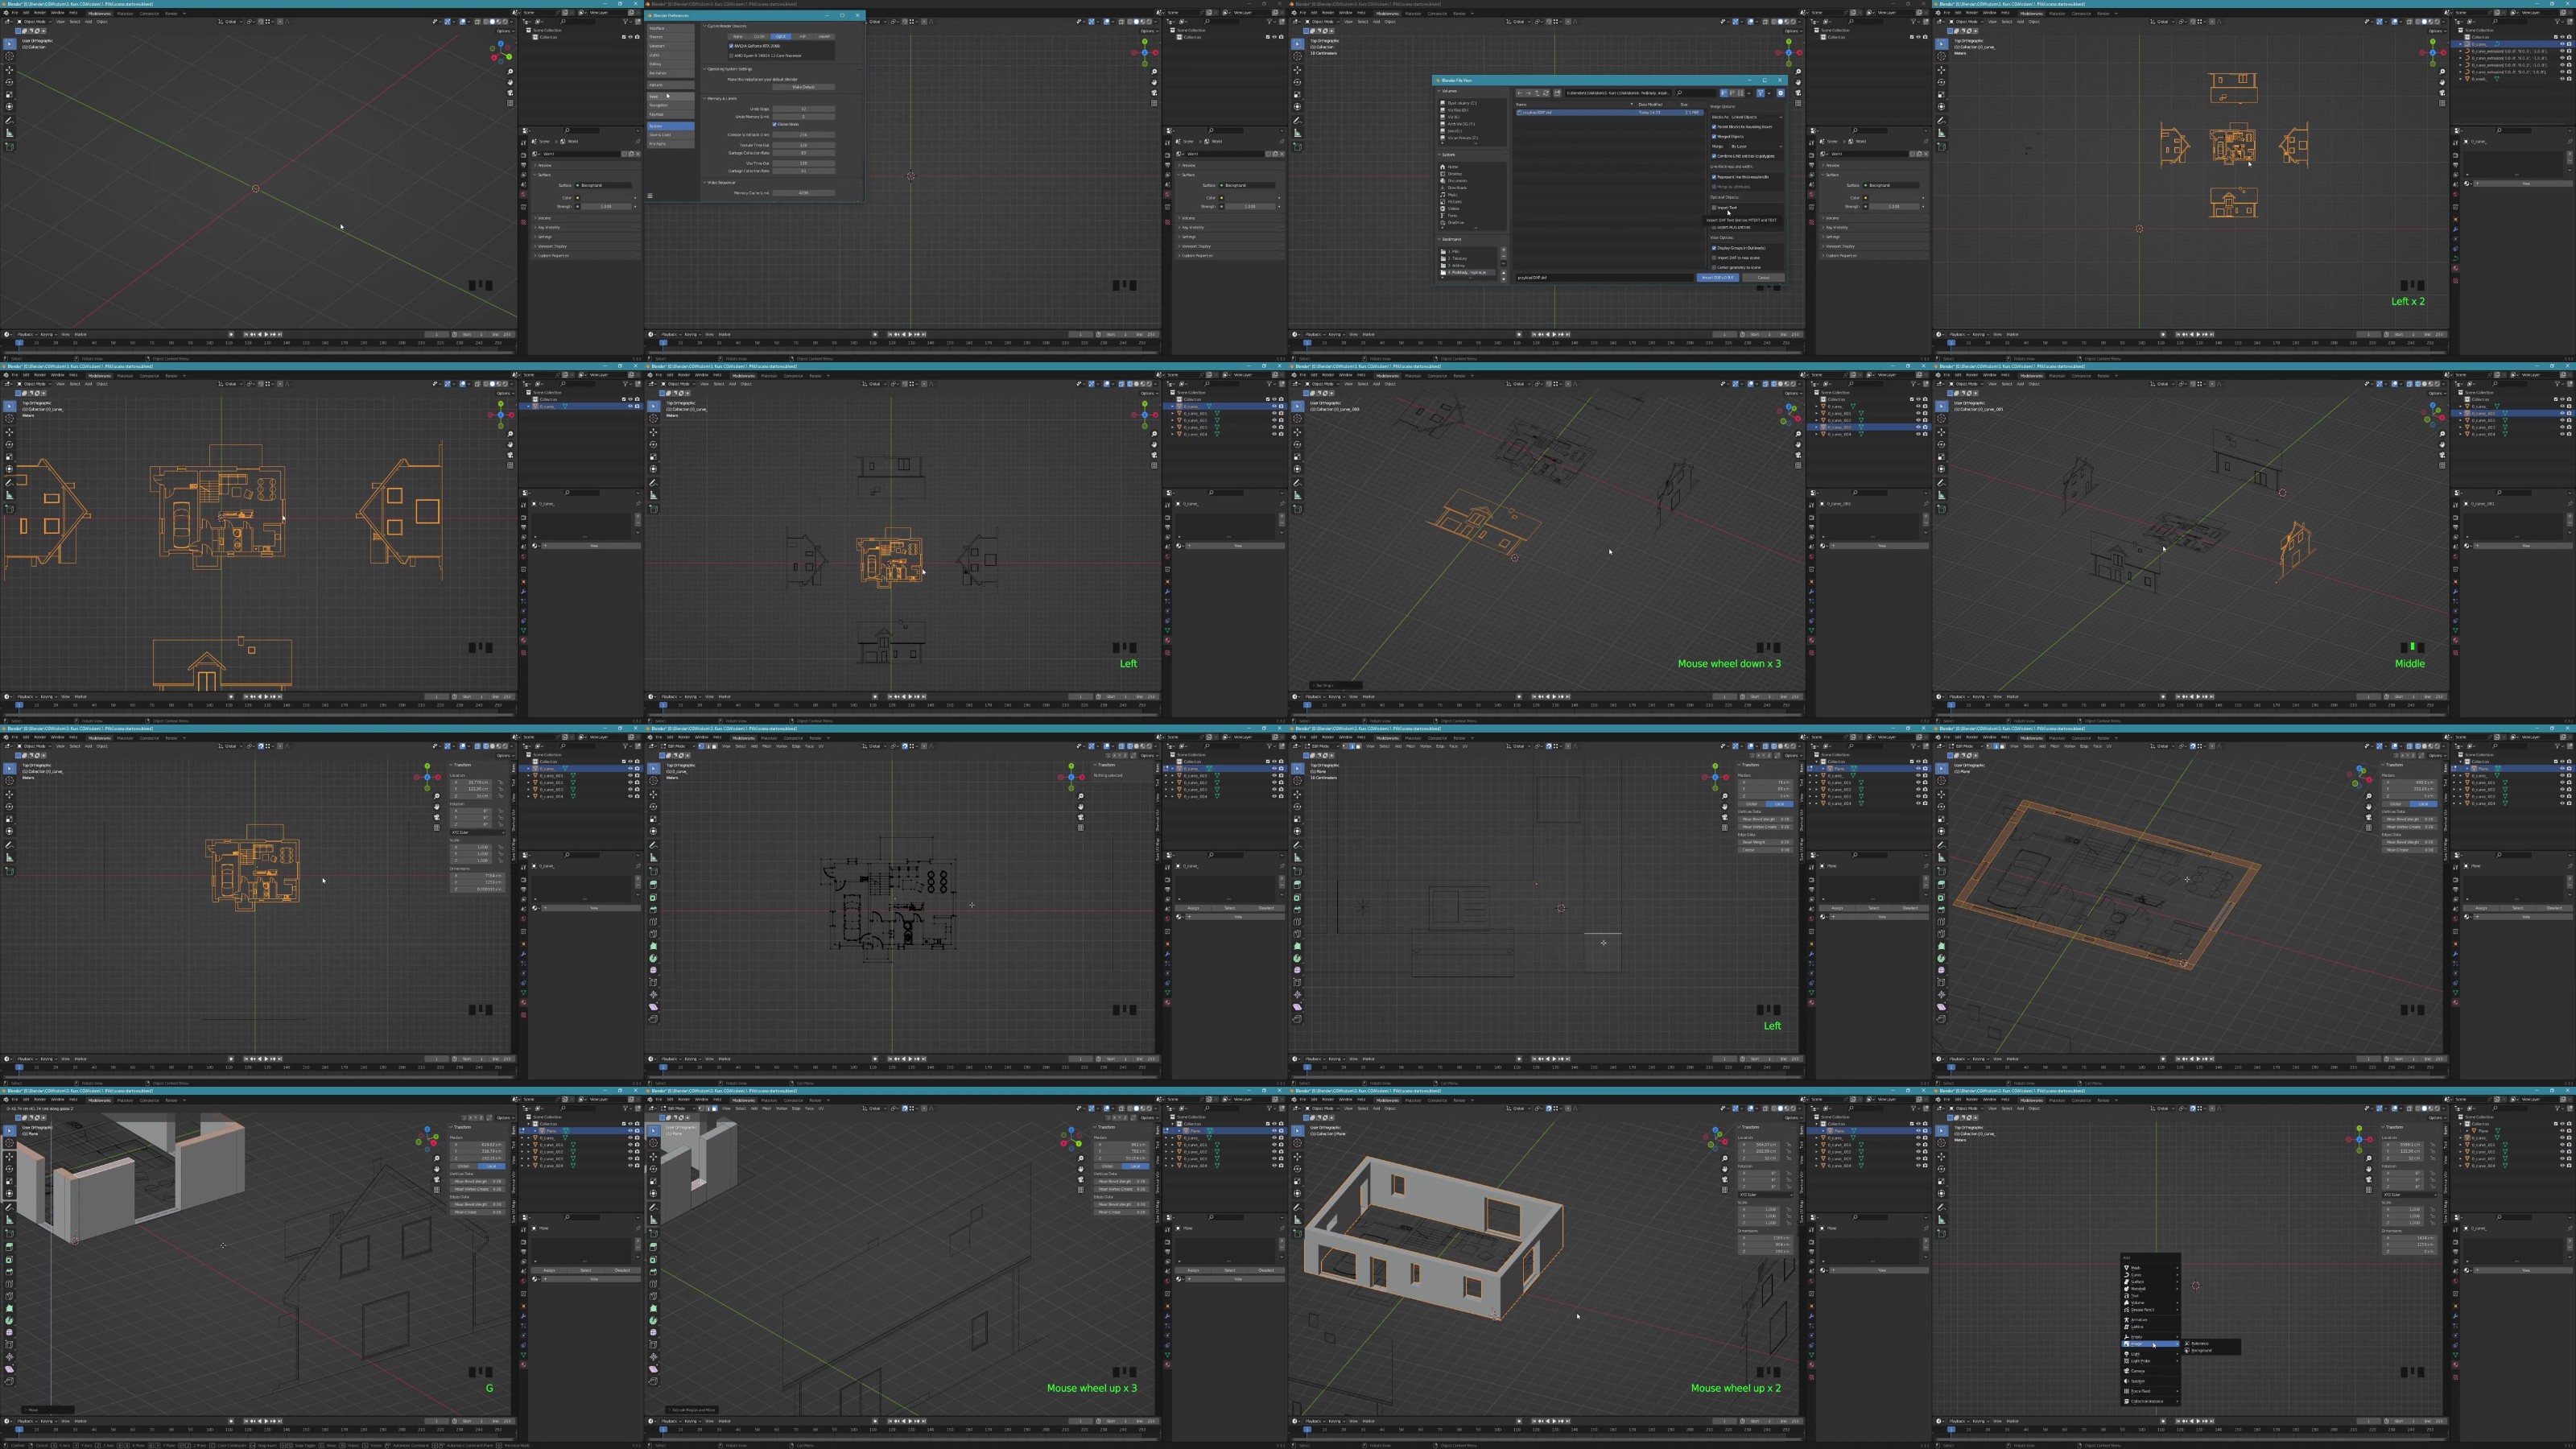Viewport: 2576px width, 1449px height.
Task: Click the plus add bookmark icon
Action: point(1504,250)
